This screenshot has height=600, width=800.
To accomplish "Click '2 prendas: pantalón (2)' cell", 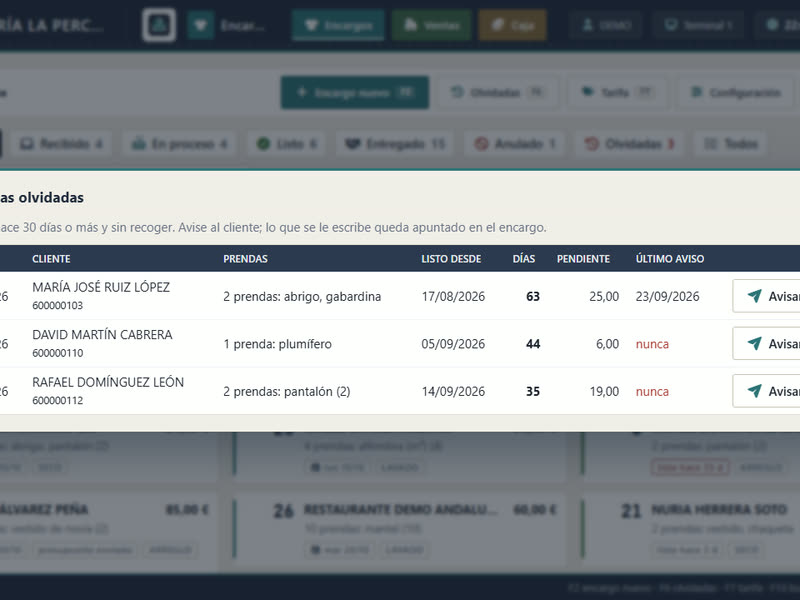I will point(286,391).
